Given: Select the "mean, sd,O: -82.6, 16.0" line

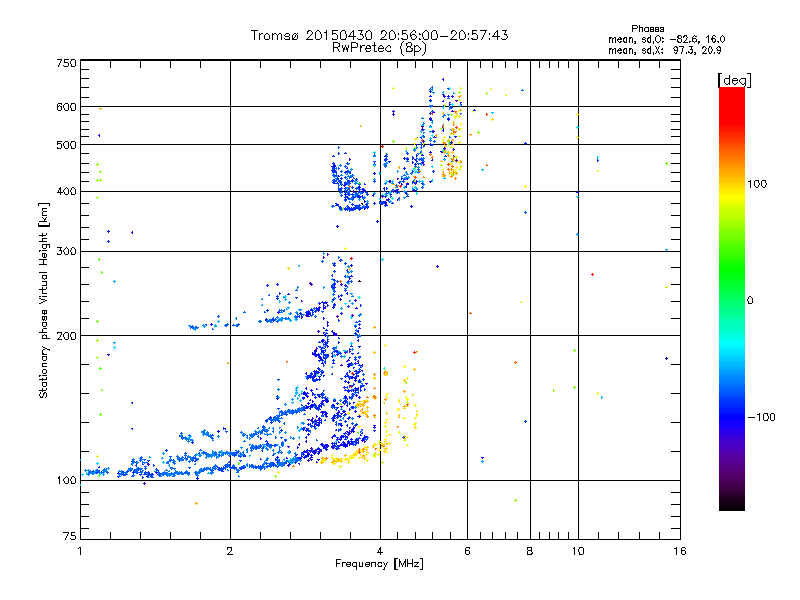Looking at the screenshot, I should (666, 39).
